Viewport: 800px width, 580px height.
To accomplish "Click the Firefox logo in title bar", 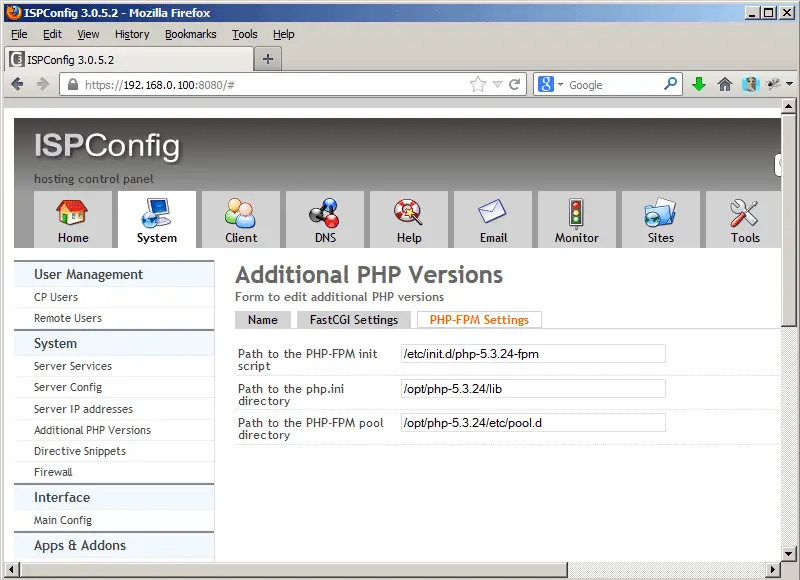I will coord(13,12).
